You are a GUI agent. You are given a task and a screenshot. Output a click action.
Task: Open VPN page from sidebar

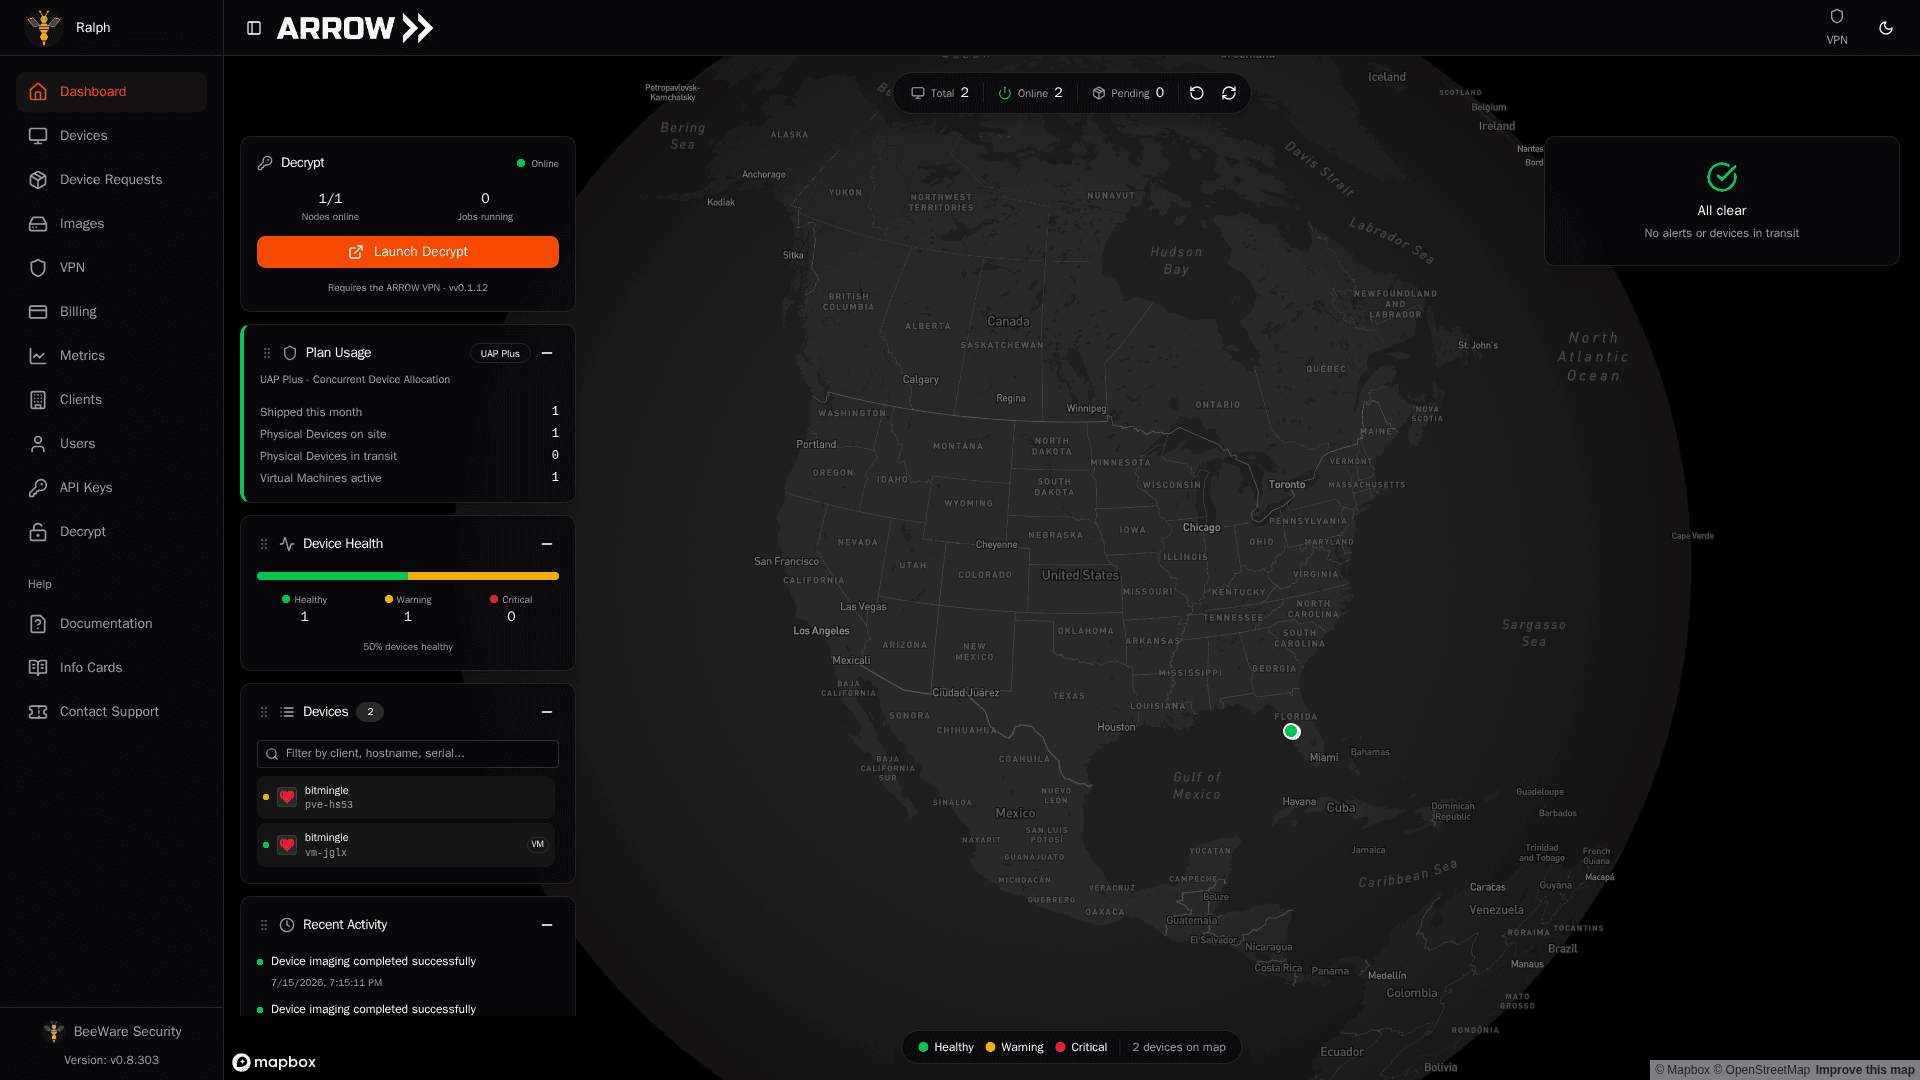[111, 268]
